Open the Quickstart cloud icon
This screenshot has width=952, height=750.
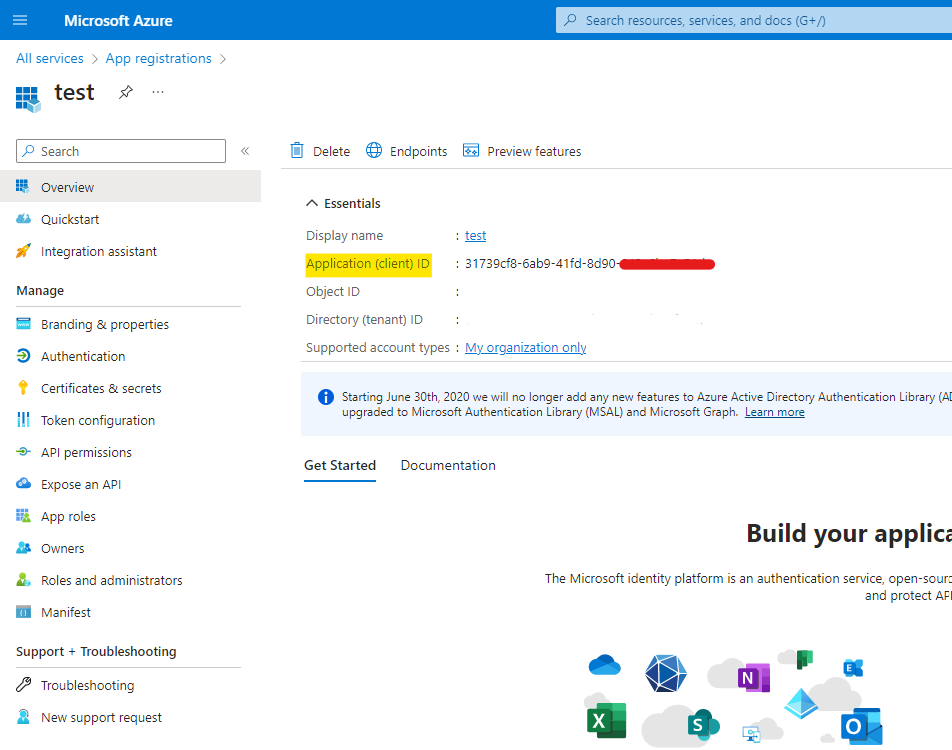click(23, 219)
